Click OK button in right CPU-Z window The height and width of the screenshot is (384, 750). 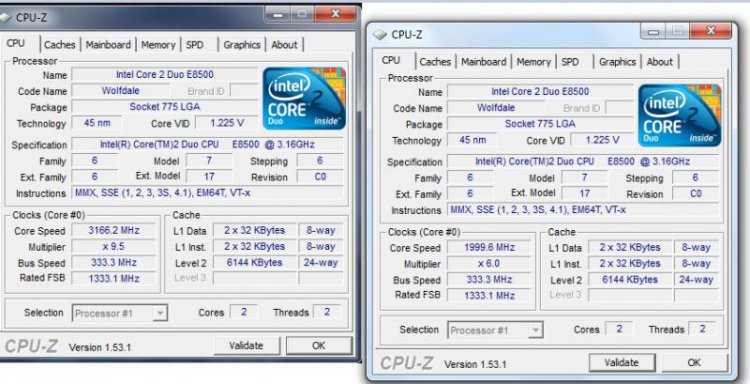point(695,362)
